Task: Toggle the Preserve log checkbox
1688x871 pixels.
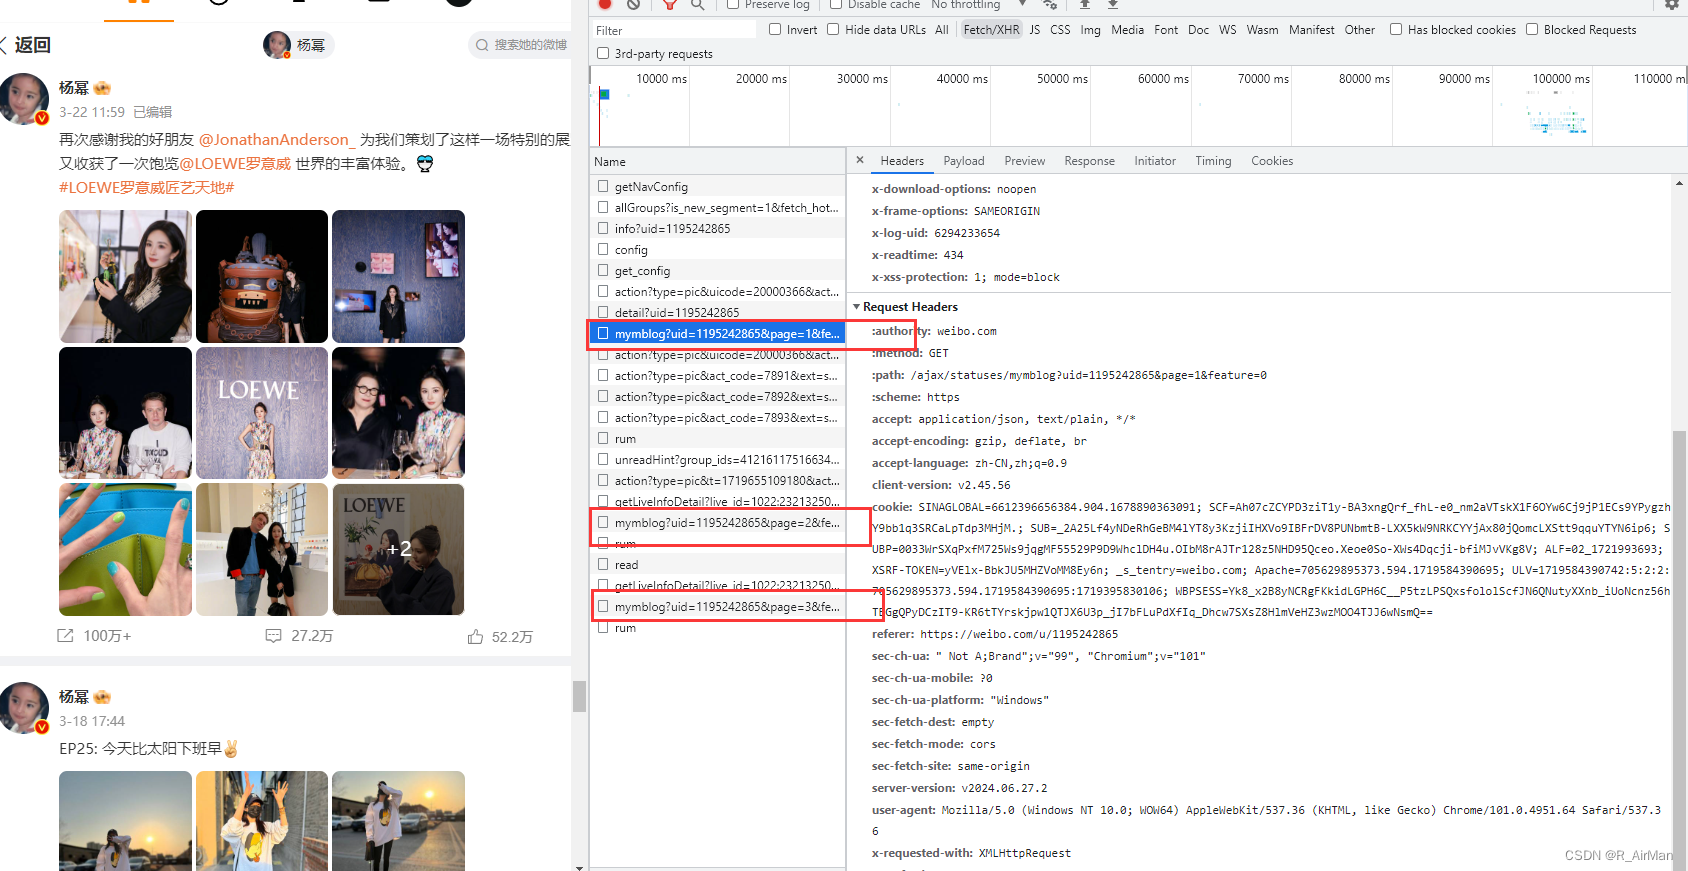Action: click(x=733, y=4)
